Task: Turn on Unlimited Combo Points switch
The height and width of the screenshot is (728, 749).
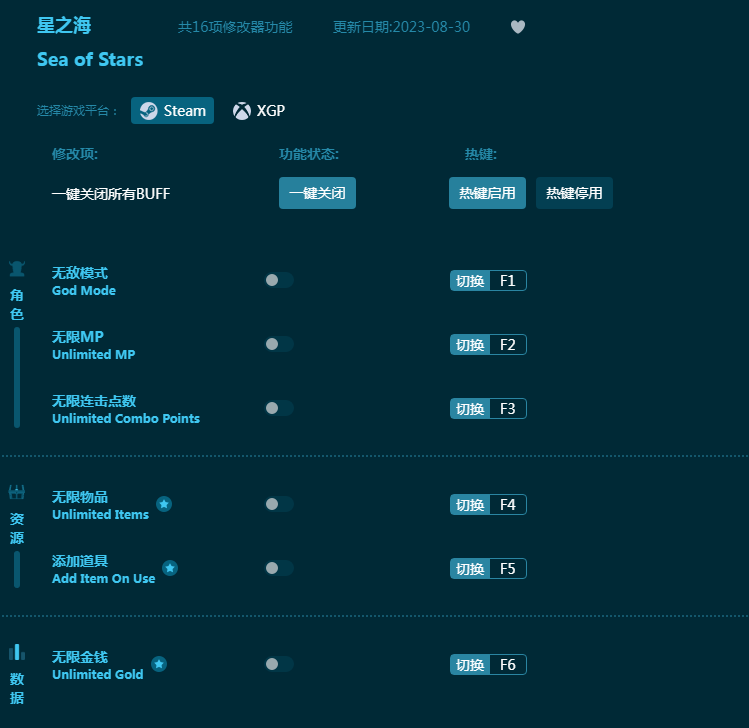Action: click(x=279, y=408)
